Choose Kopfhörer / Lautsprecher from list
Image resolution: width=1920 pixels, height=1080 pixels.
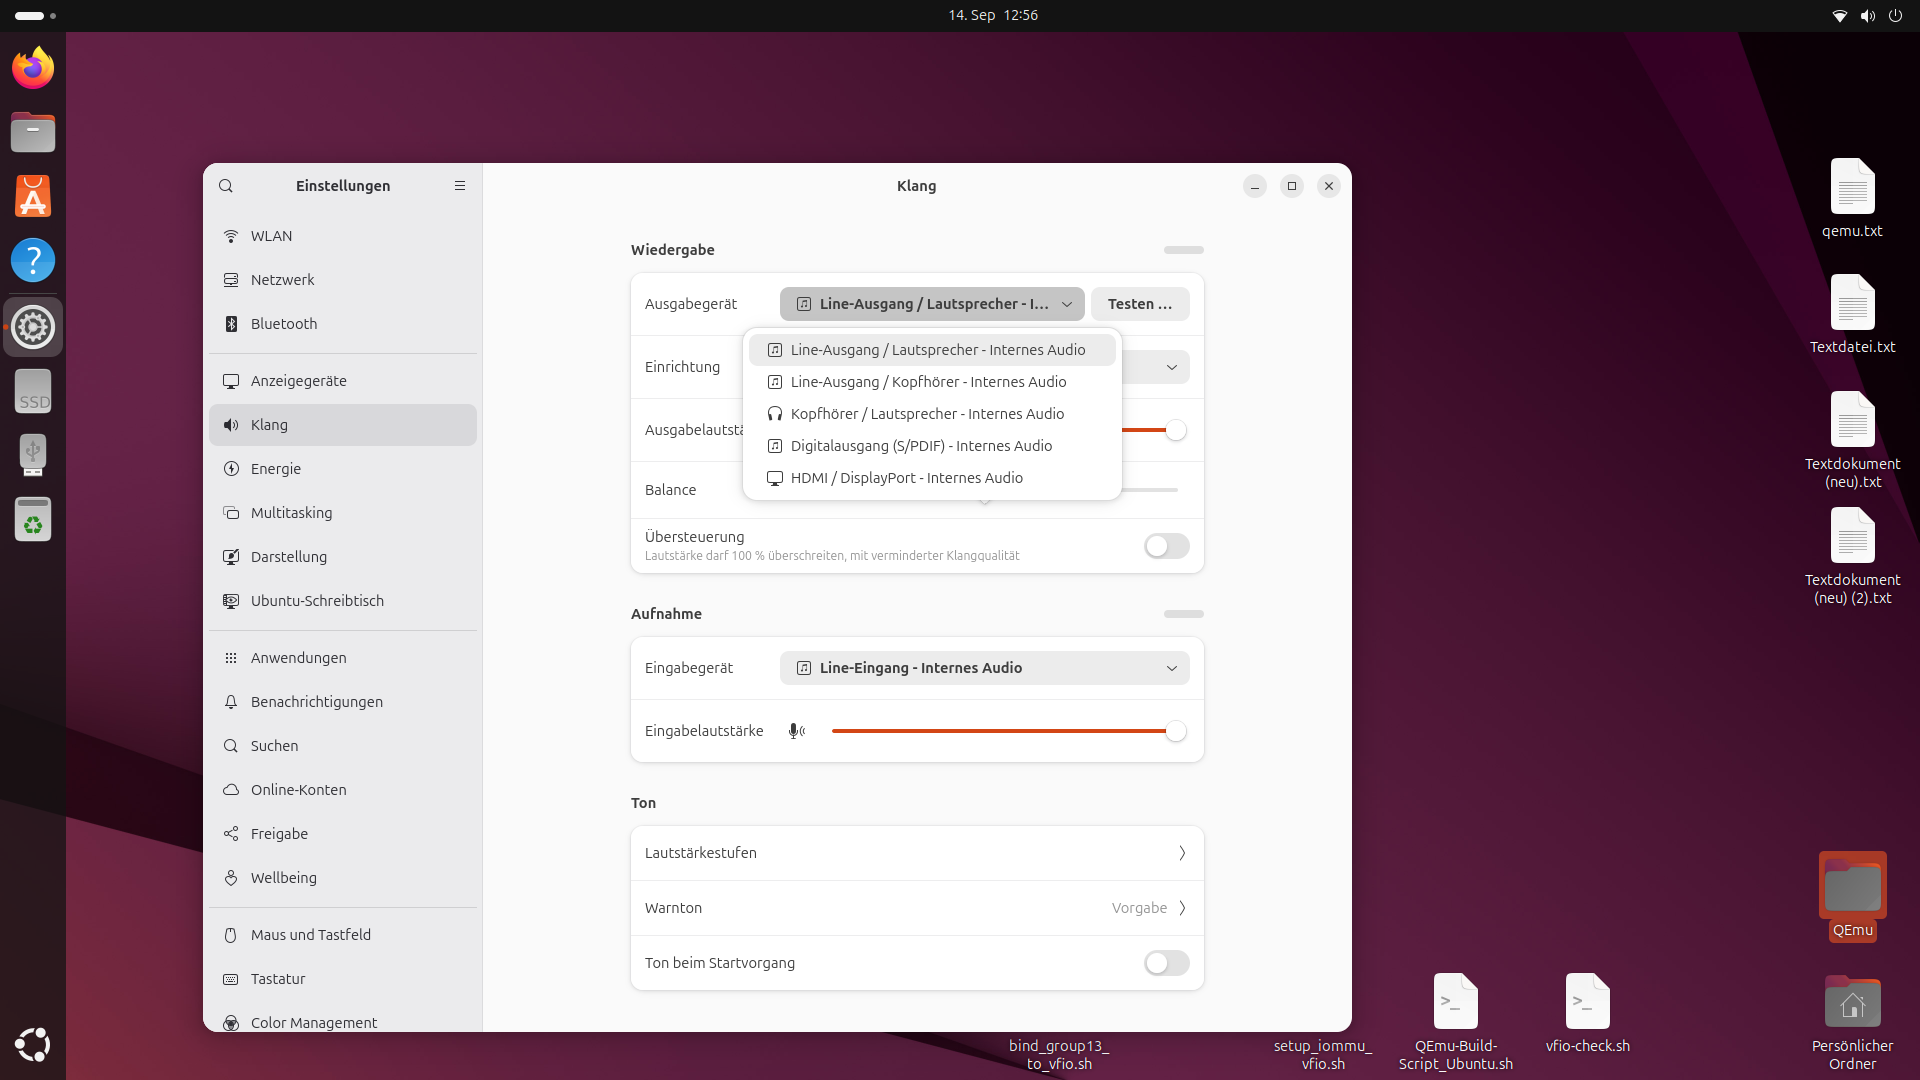pyautogui.click(x=926, y=414)
